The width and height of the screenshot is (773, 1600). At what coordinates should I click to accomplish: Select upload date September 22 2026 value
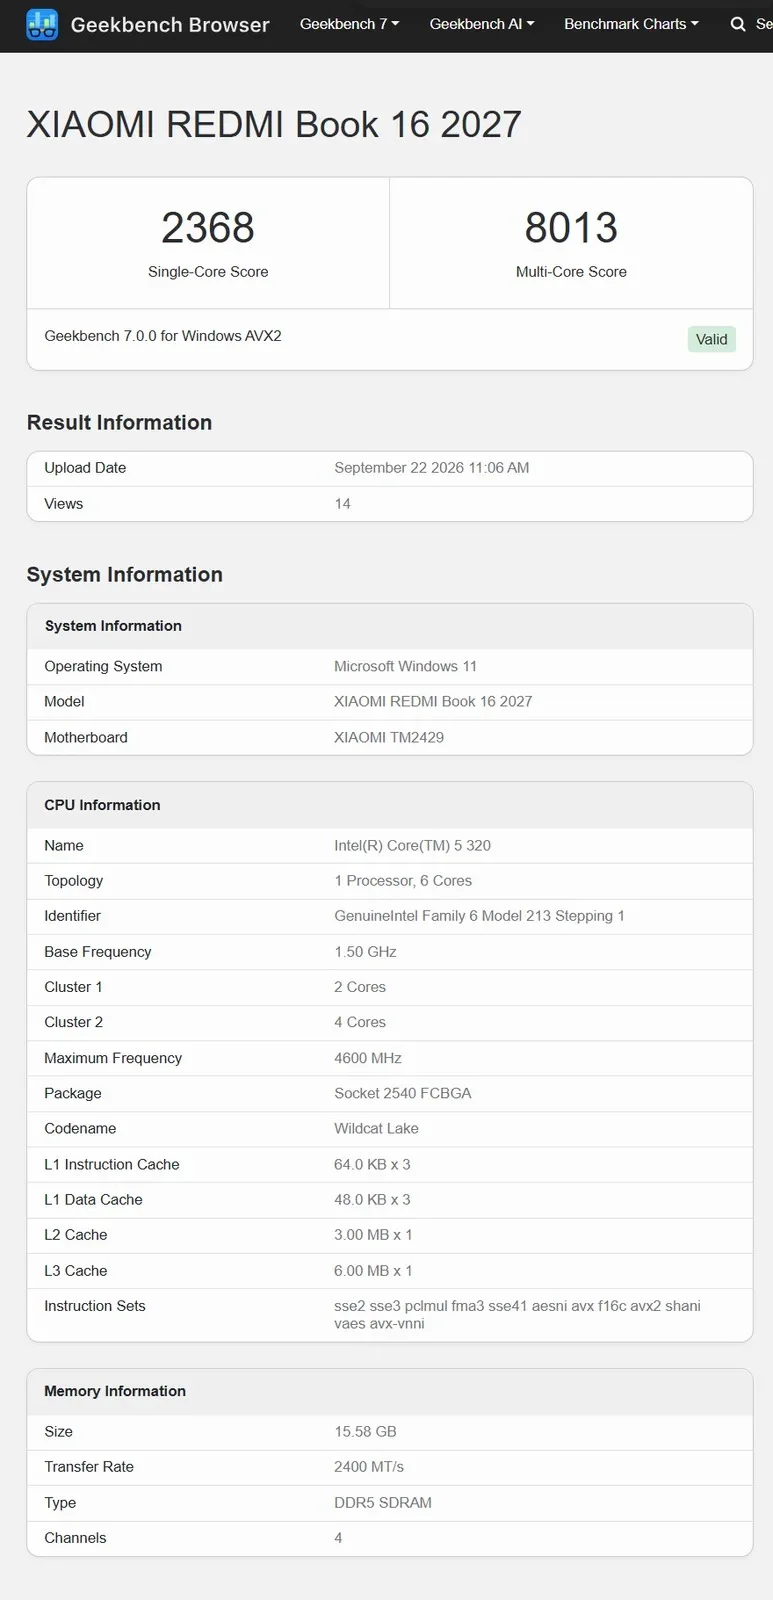tap(432, 468)
